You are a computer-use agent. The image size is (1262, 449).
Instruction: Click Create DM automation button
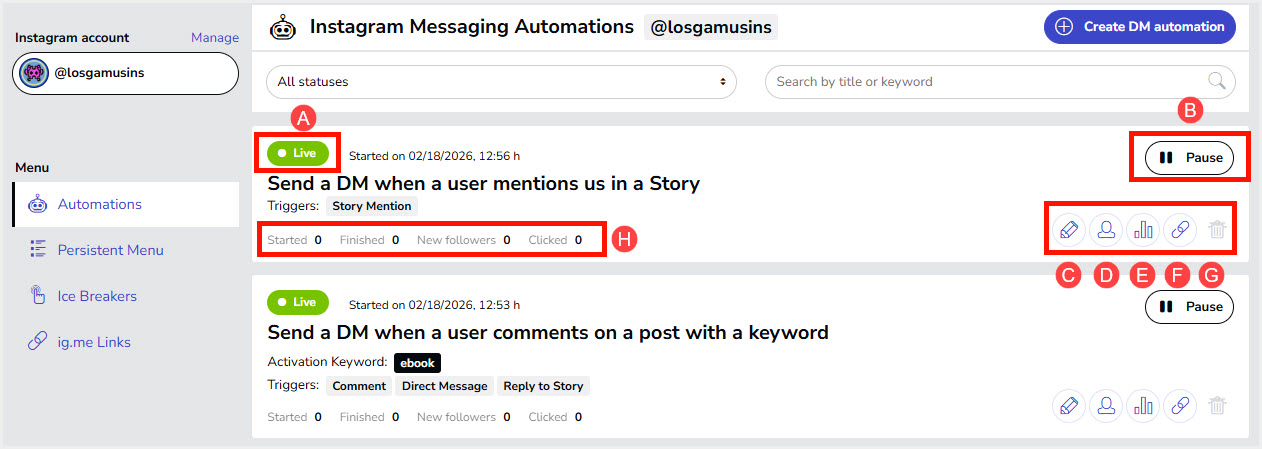point(1139,27)
